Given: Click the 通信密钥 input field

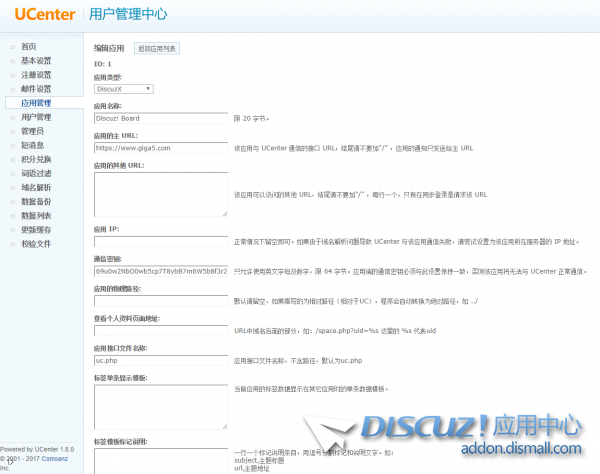Looking at the screenshot, I should [x=161, y=271].
